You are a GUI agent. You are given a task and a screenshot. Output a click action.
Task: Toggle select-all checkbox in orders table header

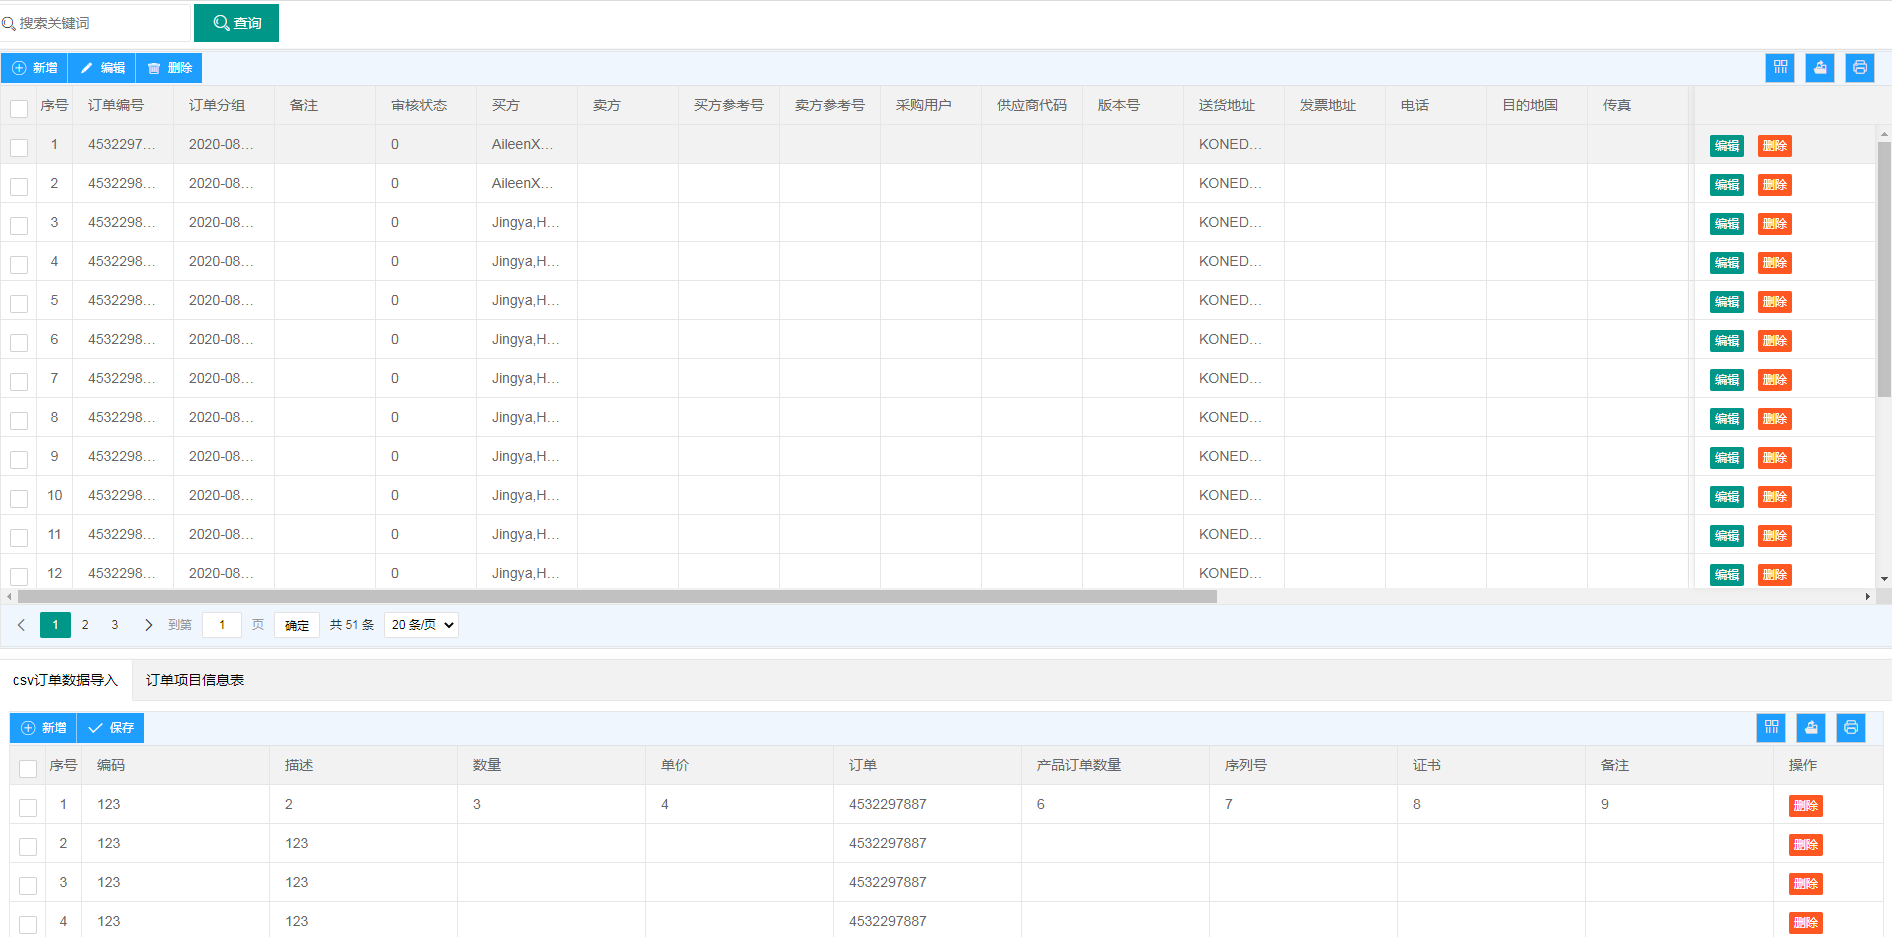click(x=19, y=108)
